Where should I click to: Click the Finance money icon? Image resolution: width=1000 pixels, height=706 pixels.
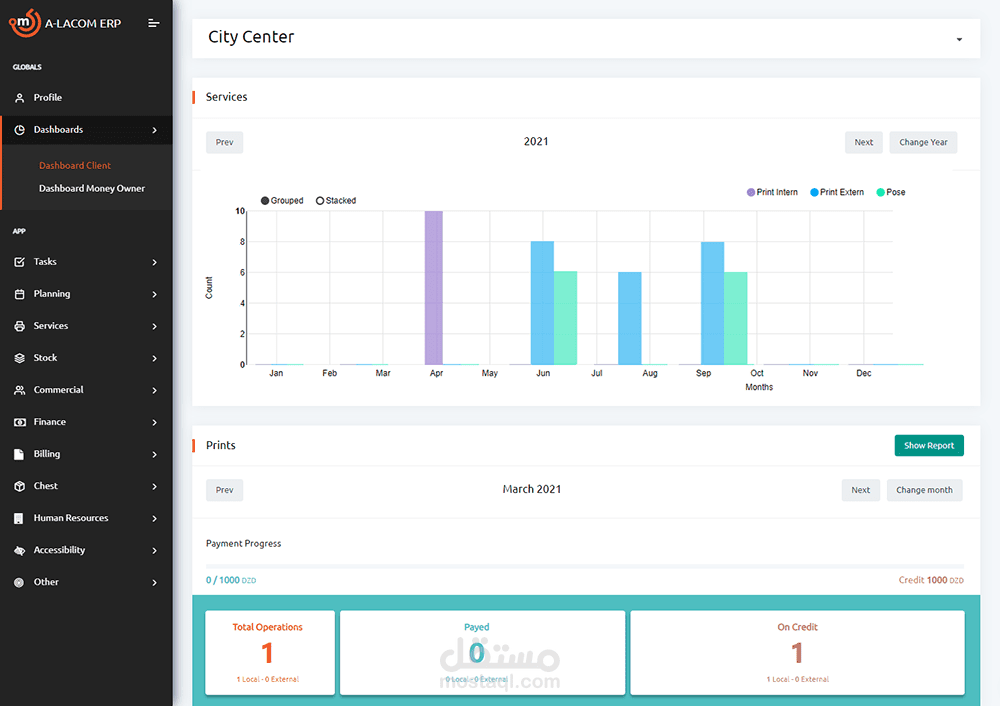click(x=20, y=422)
